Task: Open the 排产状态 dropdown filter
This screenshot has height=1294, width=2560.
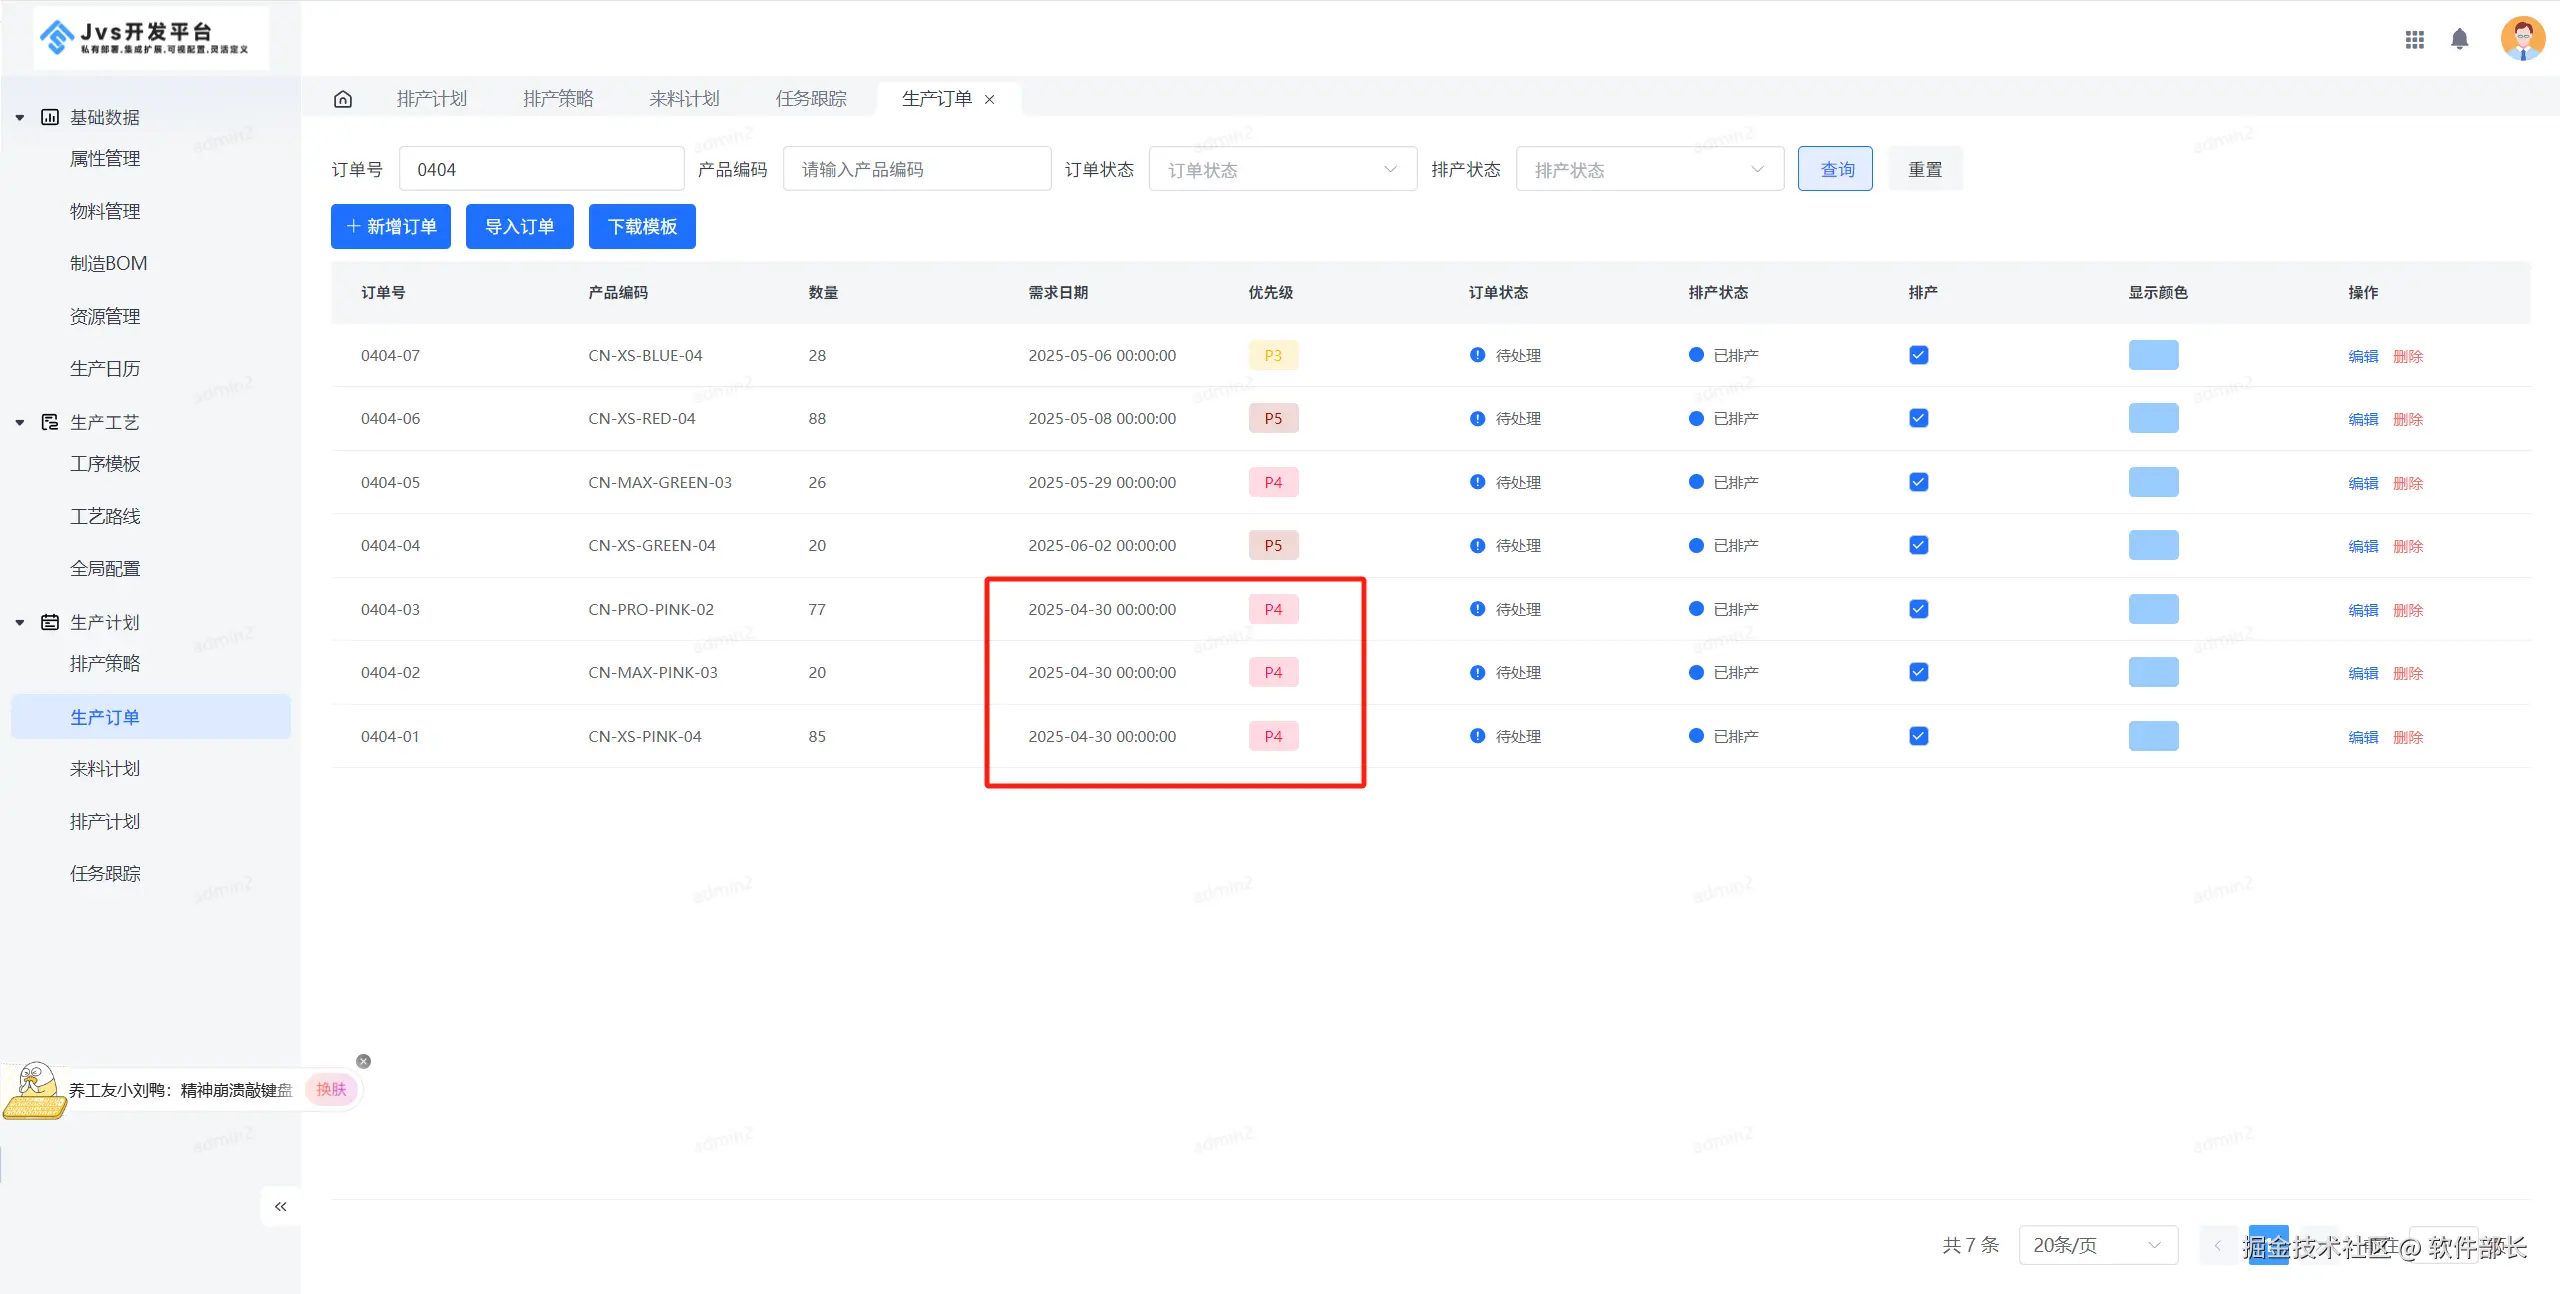Action: pos(1649,169)
